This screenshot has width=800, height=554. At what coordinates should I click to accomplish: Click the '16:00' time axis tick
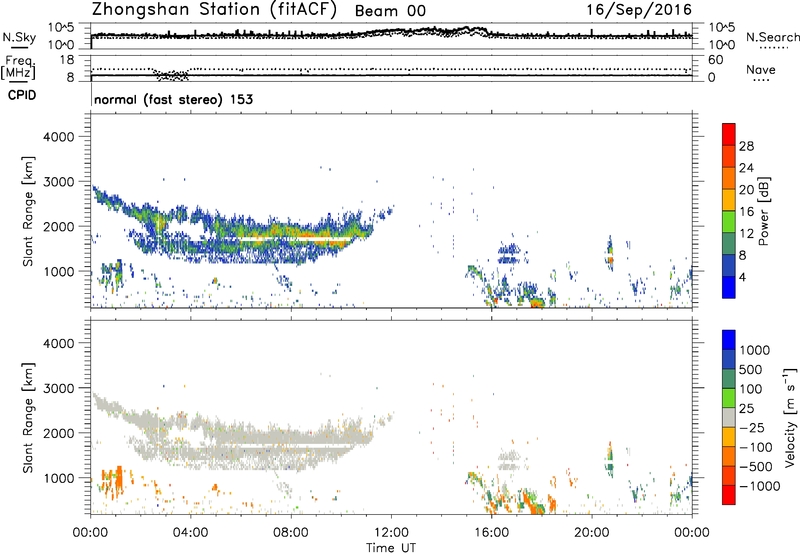[x=491, y=533]
